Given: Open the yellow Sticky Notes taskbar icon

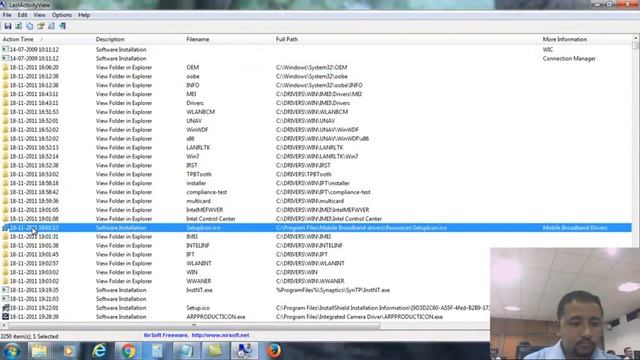Looking at the screenshot, I should 215,351.
